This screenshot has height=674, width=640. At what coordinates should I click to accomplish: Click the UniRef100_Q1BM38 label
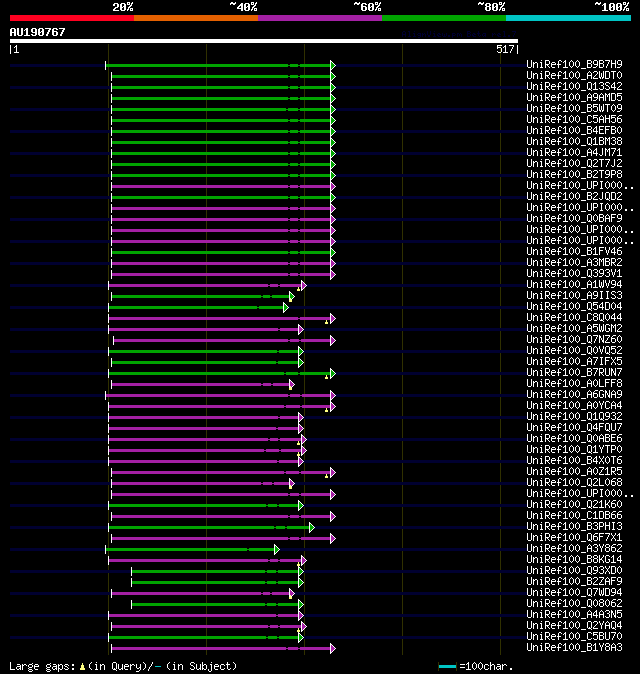574,141
